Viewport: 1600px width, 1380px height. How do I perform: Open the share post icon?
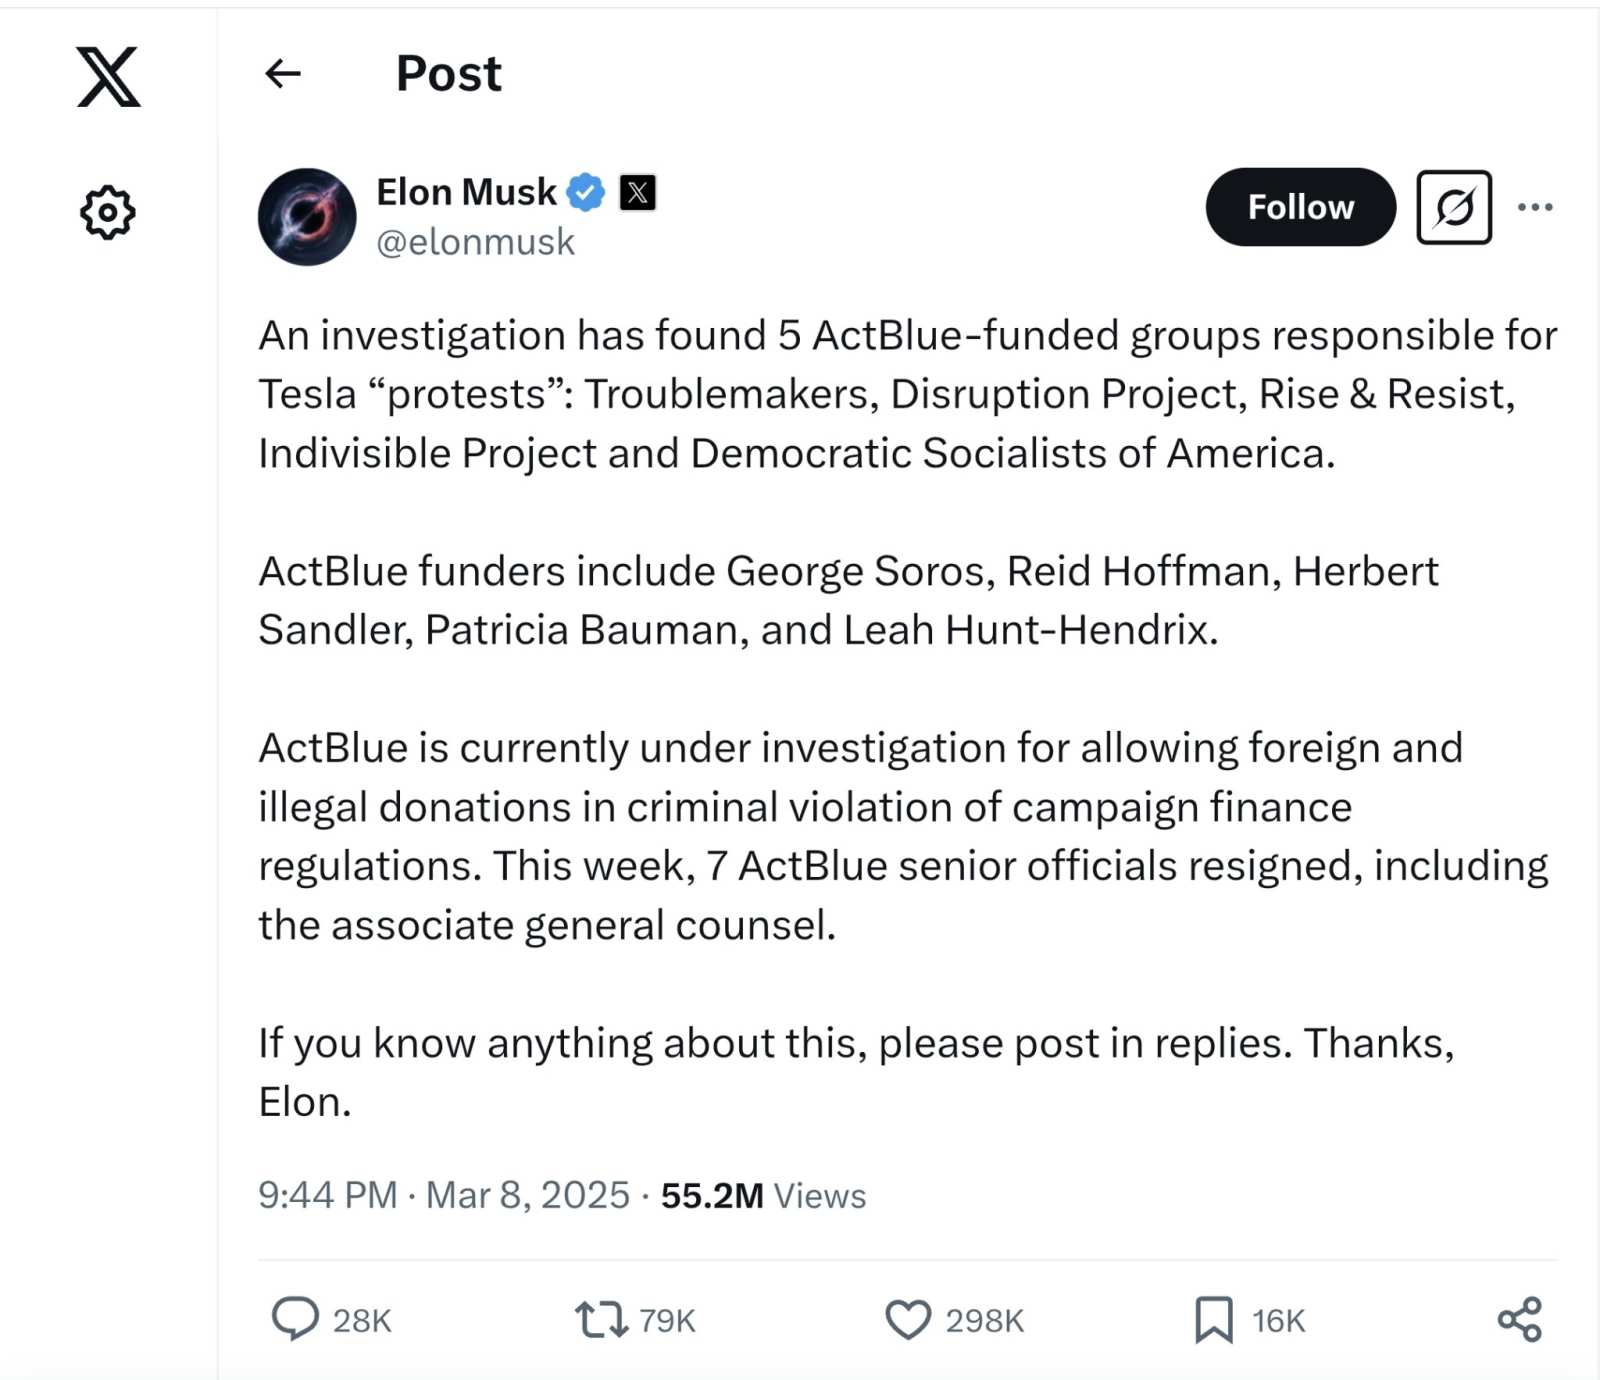point(1520,1319)
